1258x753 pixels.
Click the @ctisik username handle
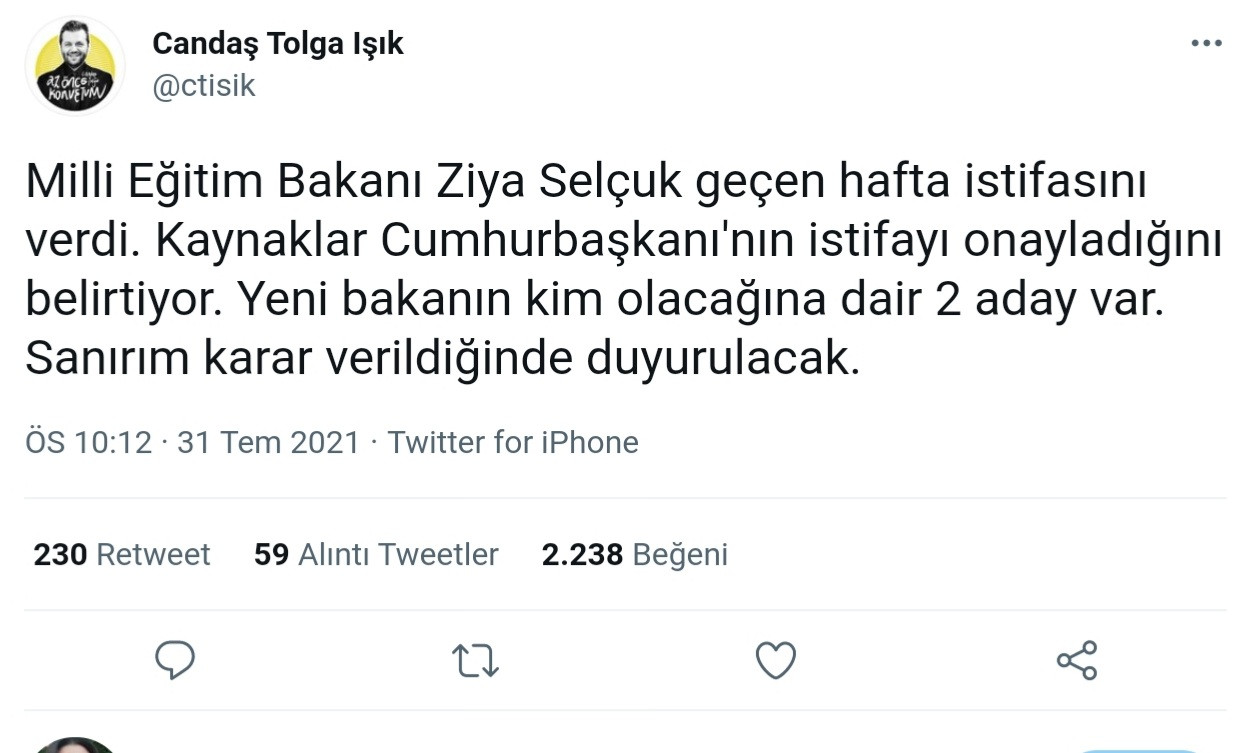point(204,86)
